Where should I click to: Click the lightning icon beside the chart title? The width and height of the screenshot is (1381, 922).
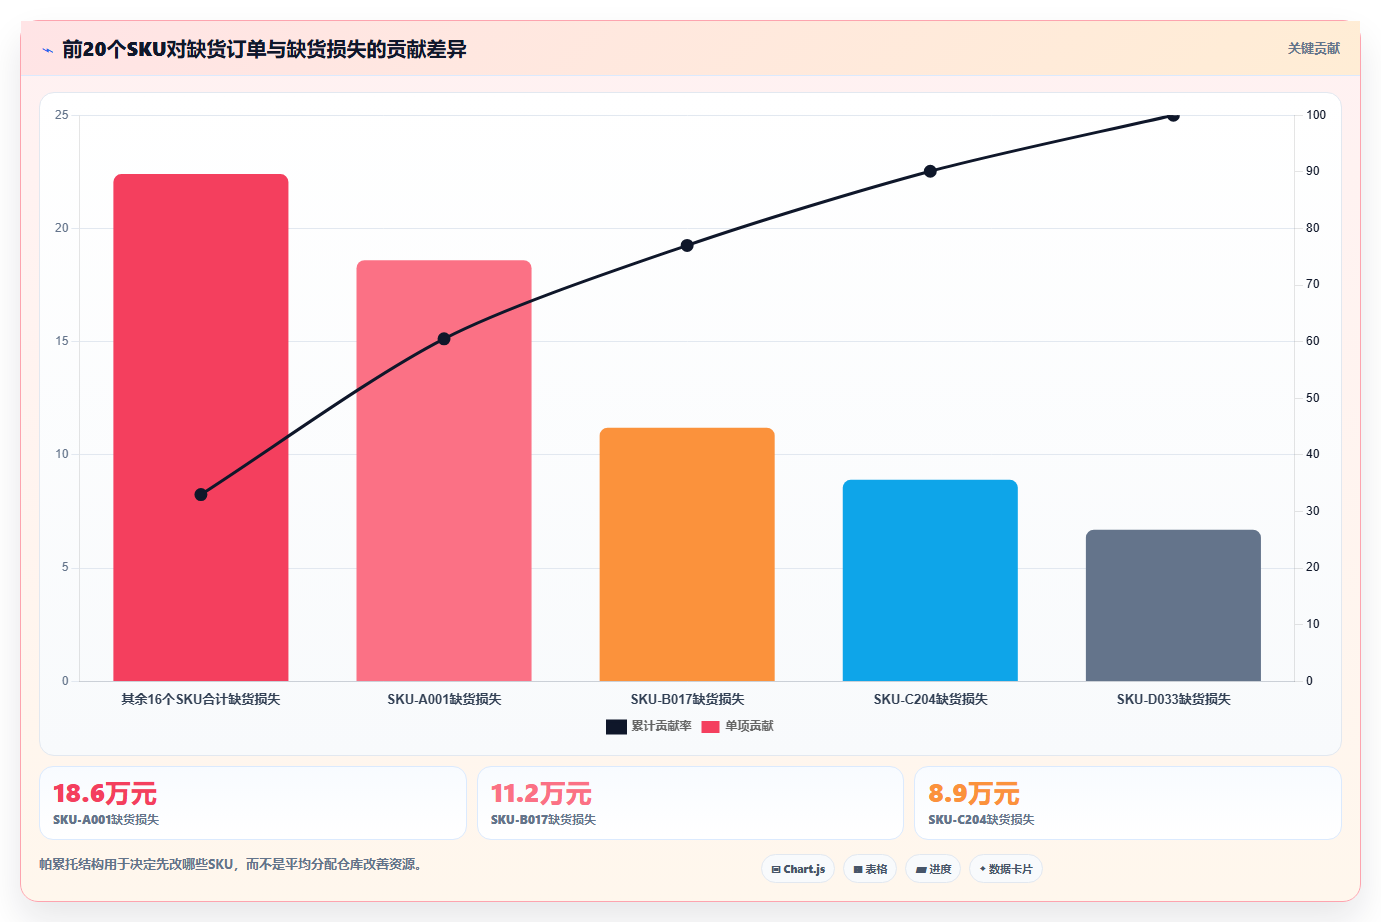(x=47, y=50)
